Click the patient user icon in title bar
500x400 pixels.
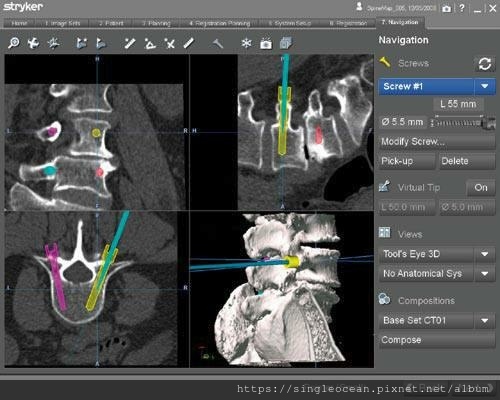[359, 7]
